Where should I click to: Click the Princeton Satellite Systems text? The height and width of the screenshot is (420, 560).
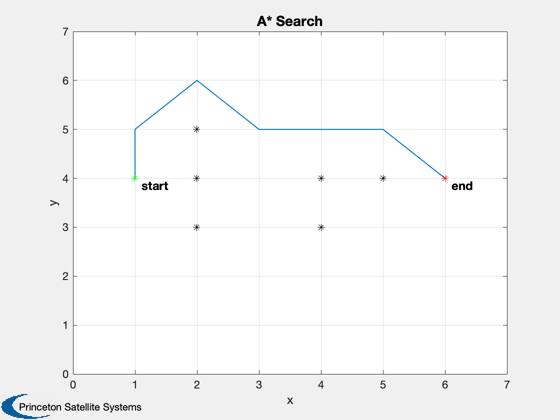click(x=80, y=407)
